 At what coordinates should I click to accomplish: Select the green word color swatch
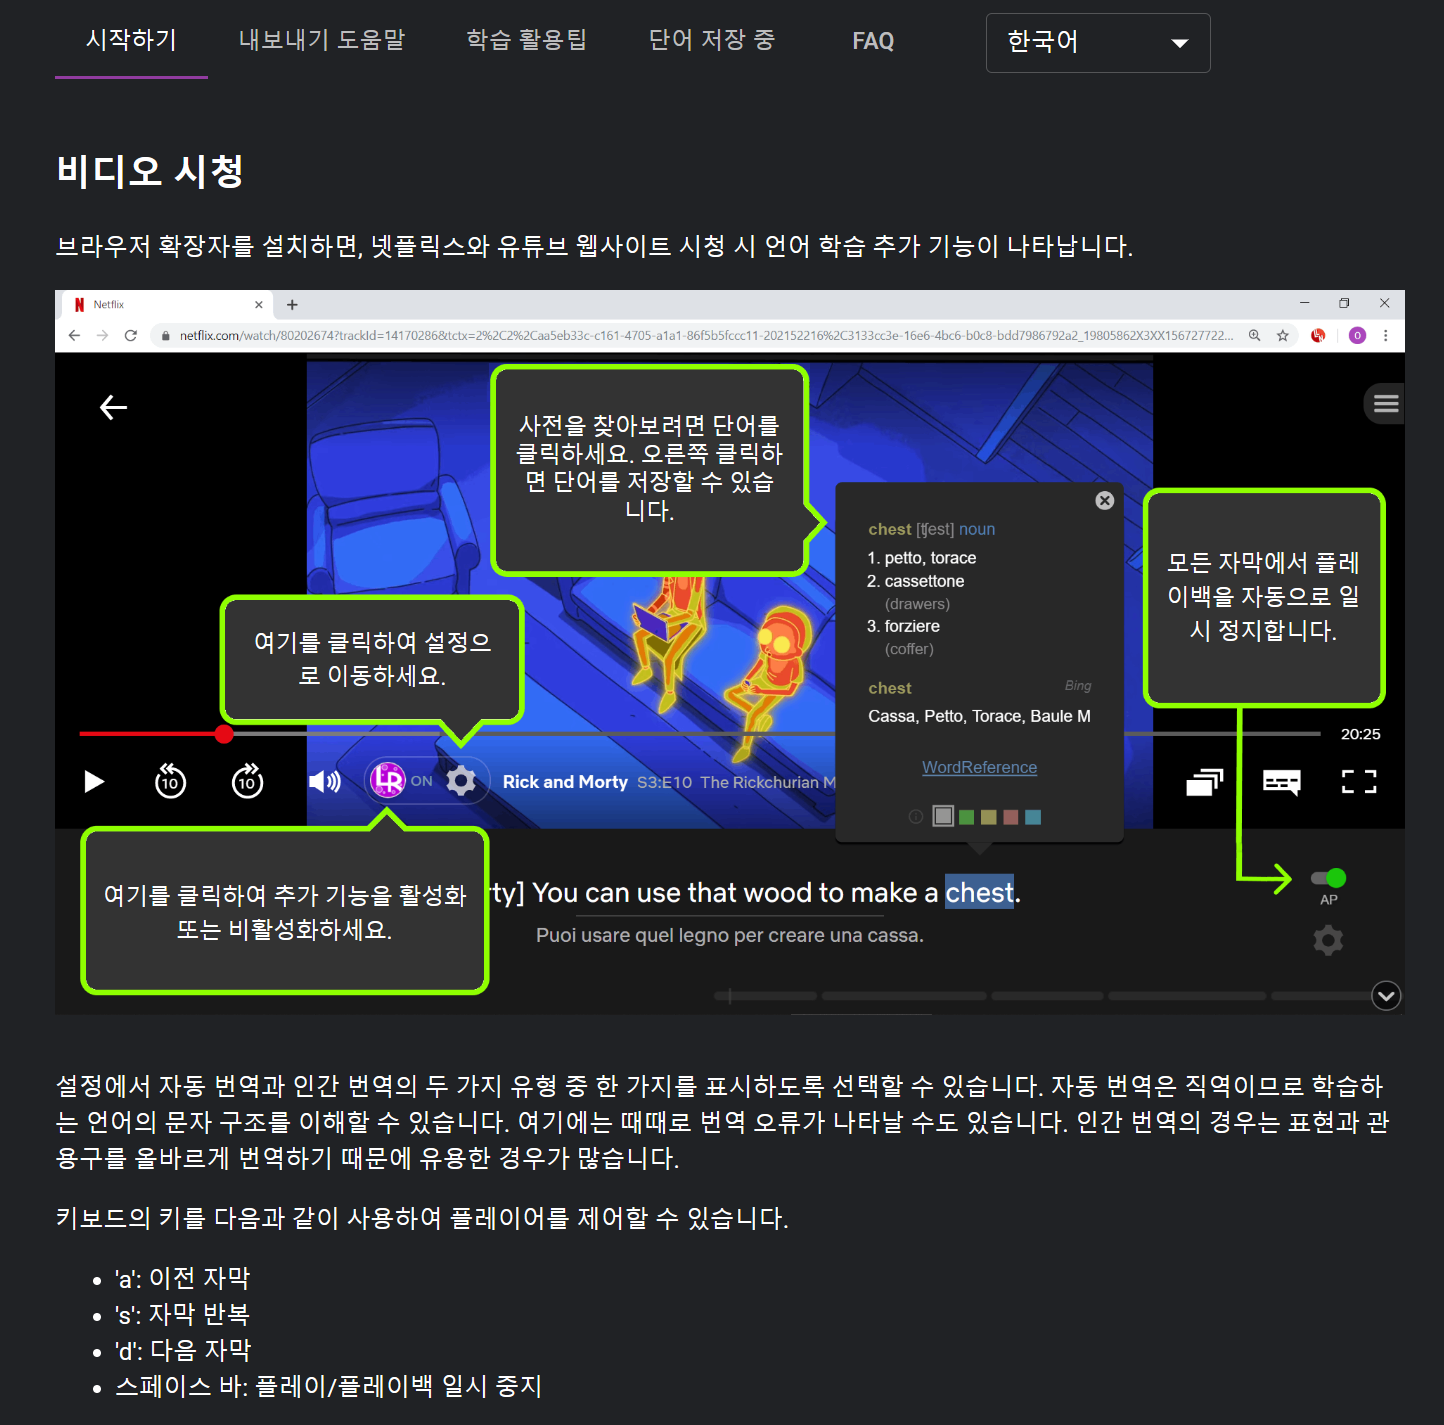pos(967,817)
